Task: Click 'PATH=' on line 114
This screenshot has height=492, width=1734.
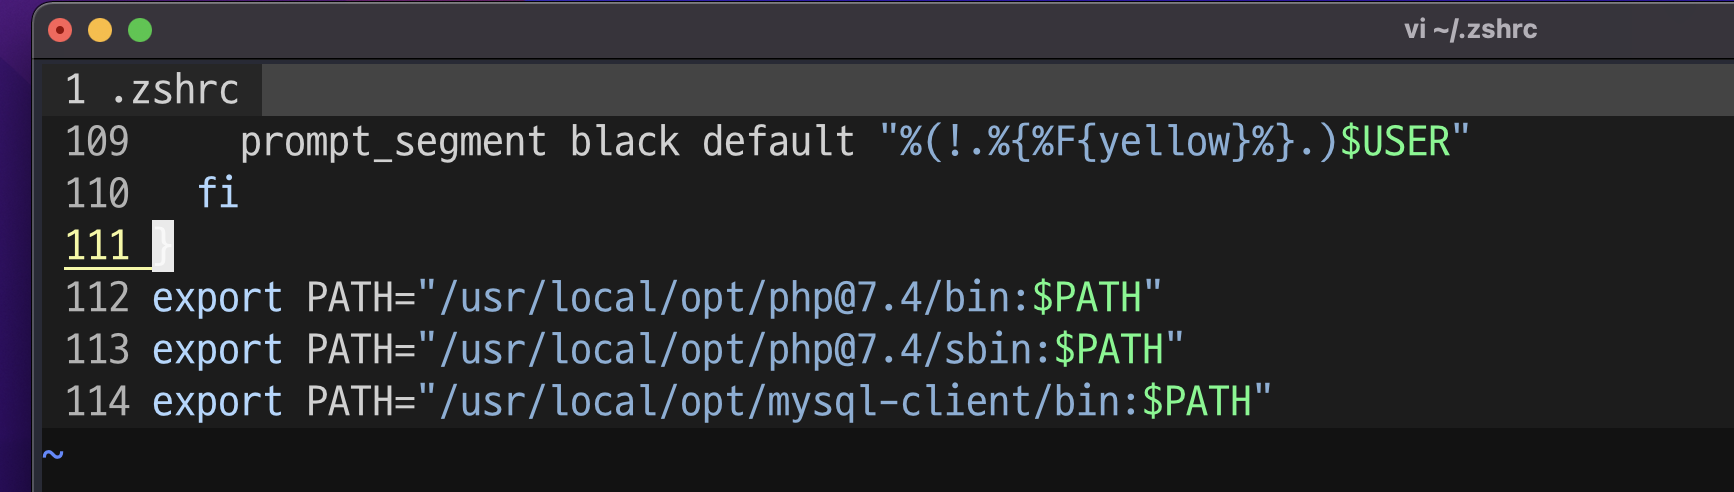Action: 361,402
